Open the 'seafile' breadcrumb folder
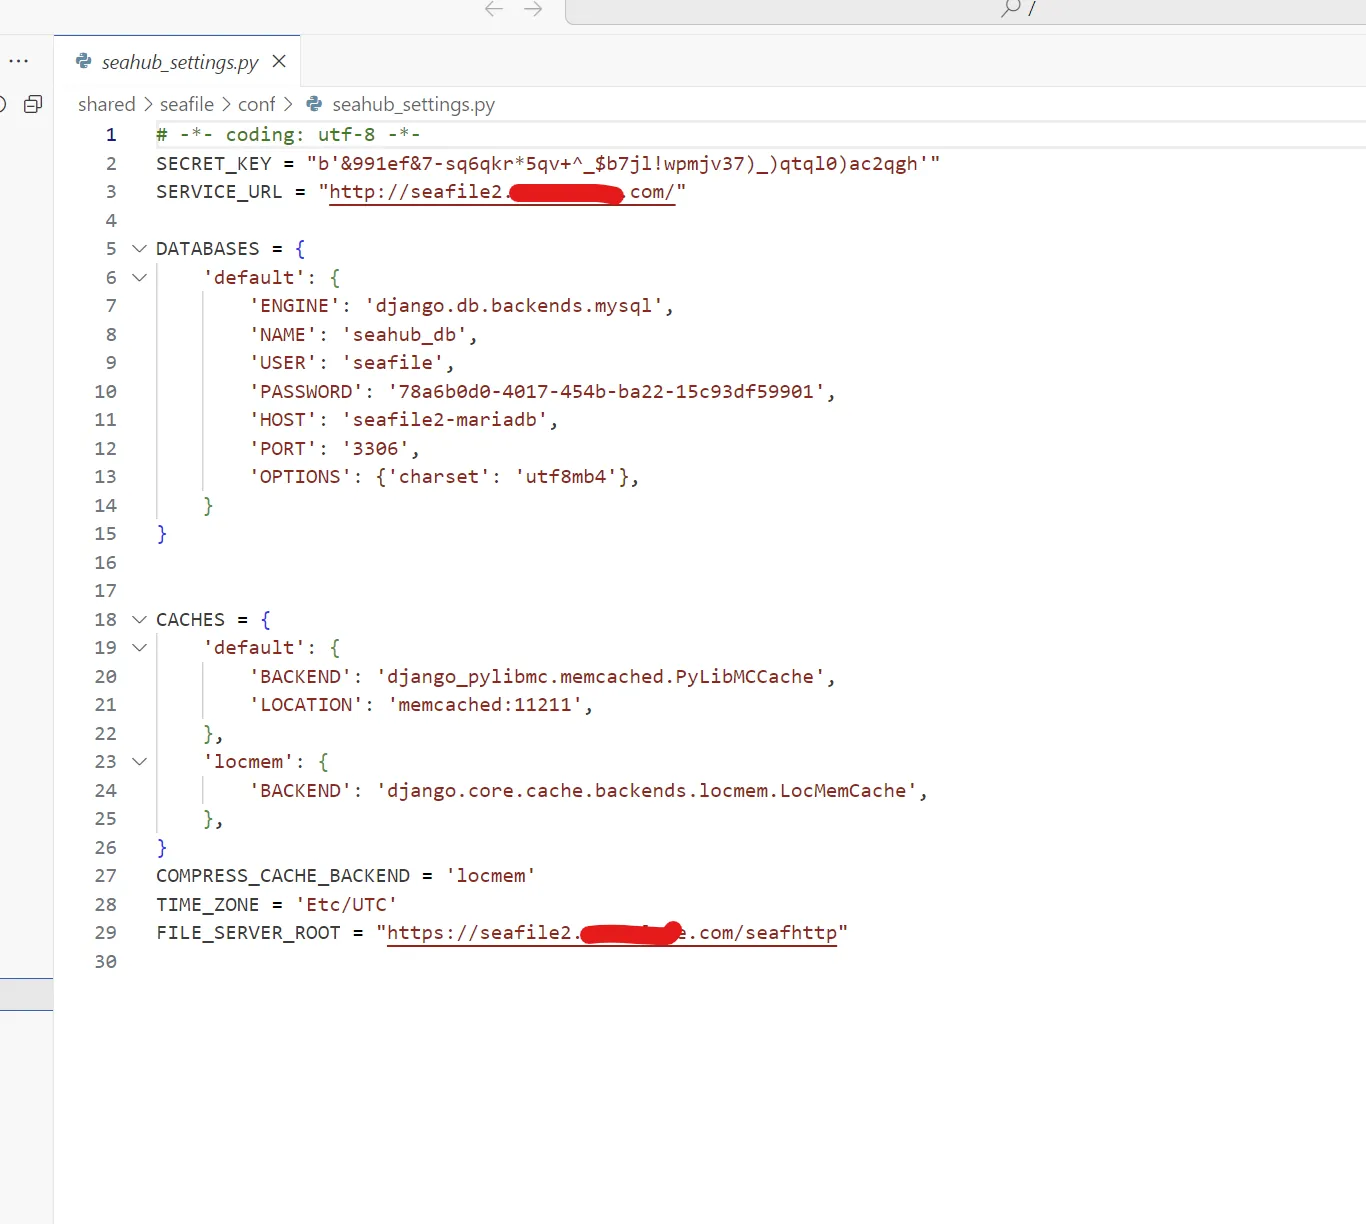Viewport: 1366px width, 1224px height. [x=187, y=104]
